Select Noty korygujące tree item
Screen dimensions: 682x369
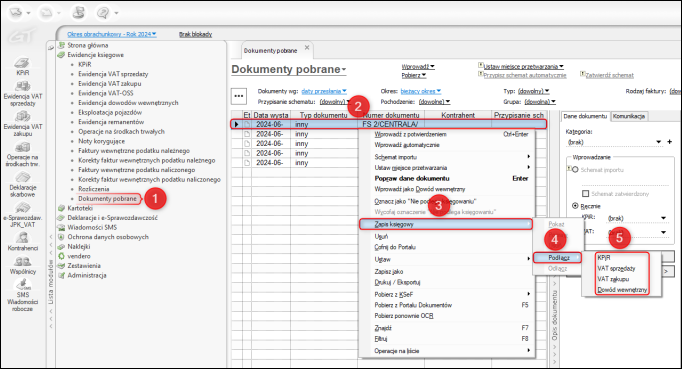coord(101,141)
